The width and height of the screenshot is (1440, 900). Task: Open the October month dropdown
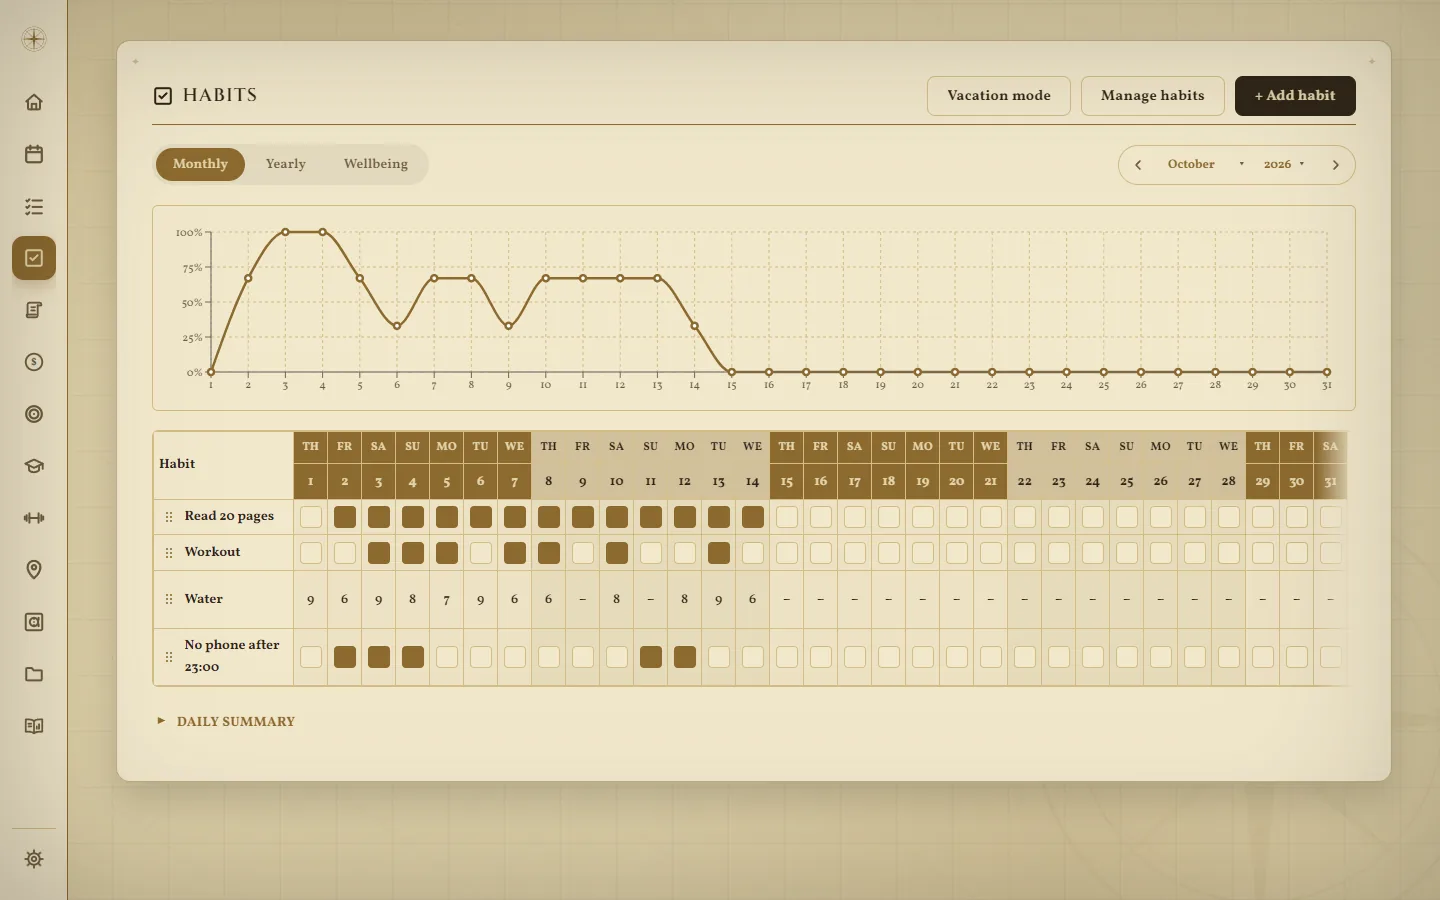coord(1205,164)
